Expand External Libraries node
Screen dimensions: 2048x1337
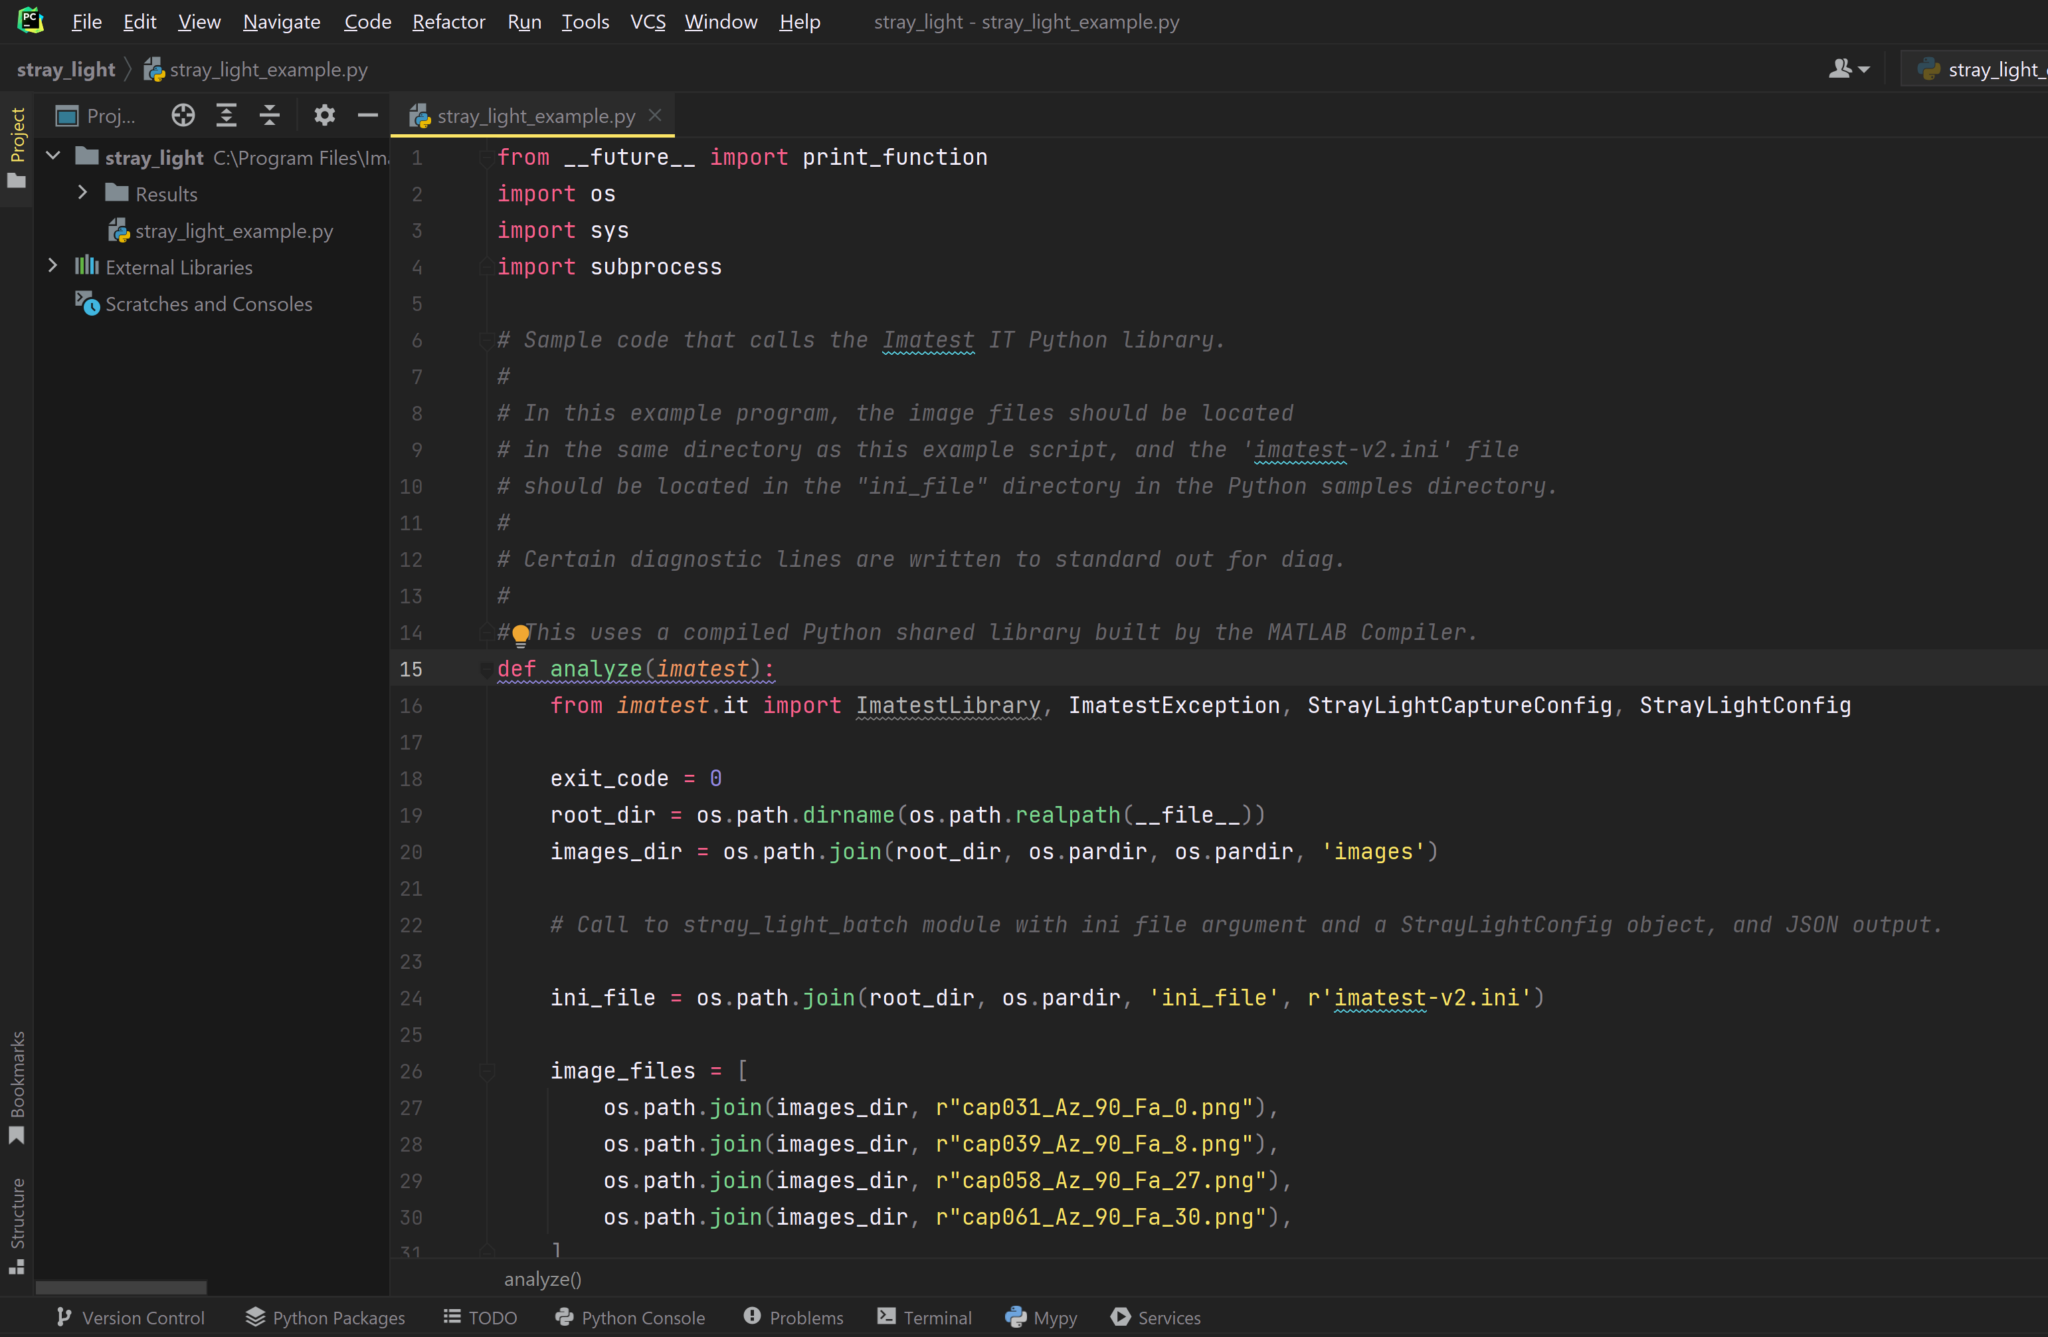tap(53, 266)
